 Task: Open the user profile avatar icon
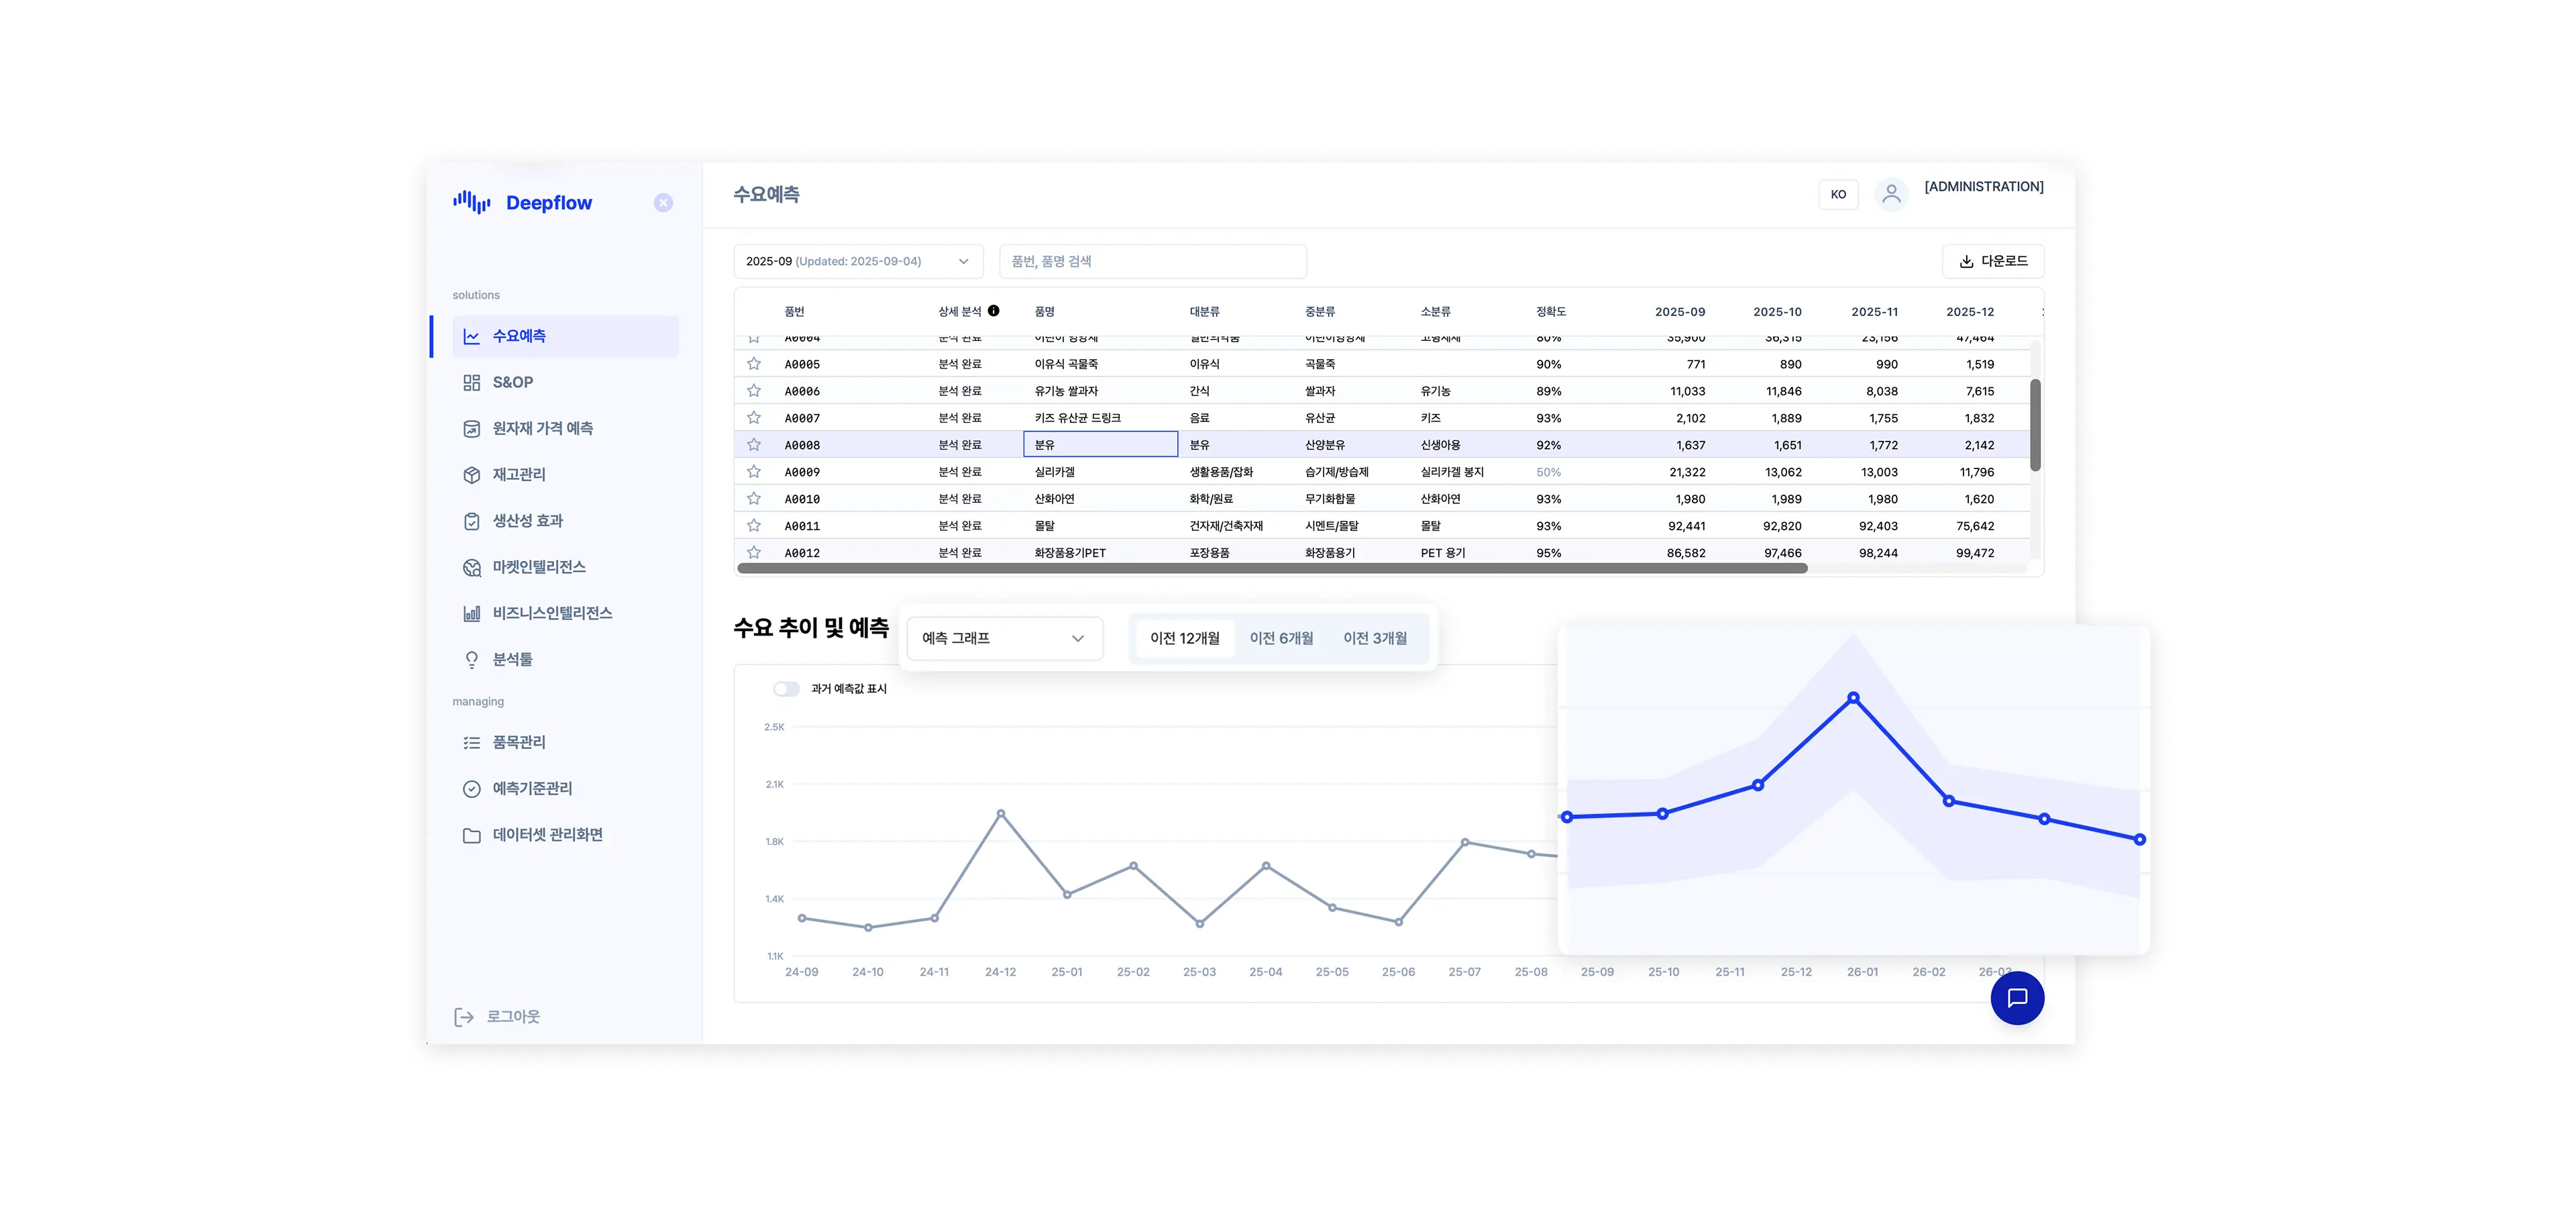tap(1891, 194)
